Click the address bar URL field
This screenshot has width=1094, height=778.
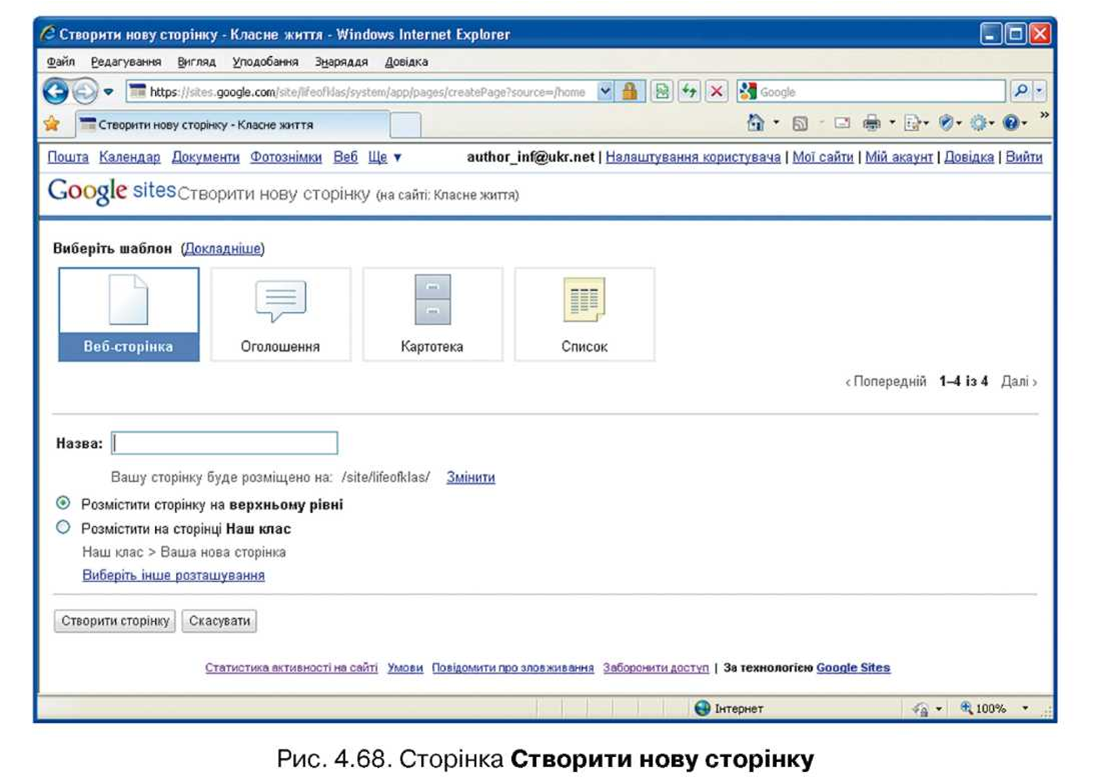coord(363,91)
